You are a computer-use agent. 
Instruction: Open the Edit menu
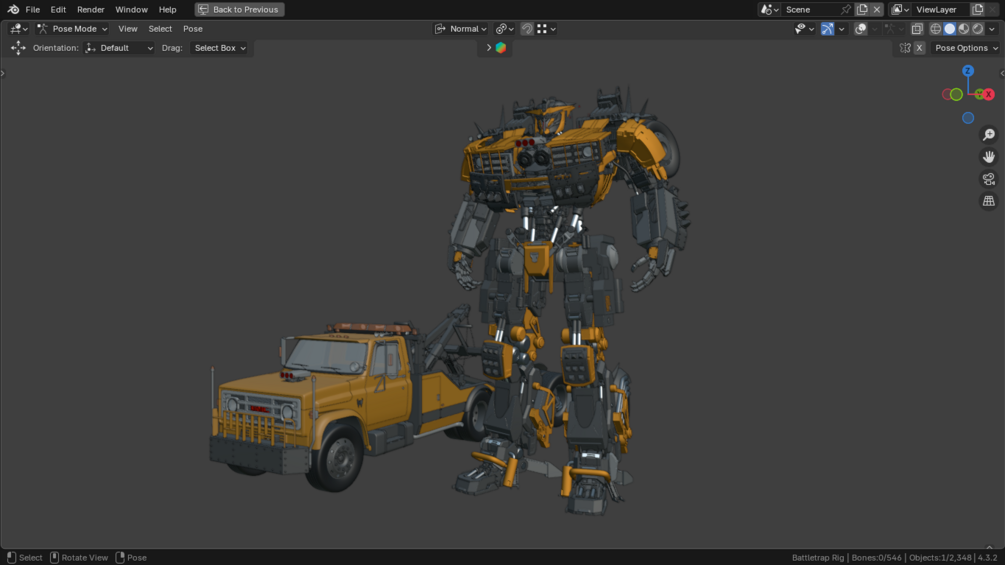58,10
